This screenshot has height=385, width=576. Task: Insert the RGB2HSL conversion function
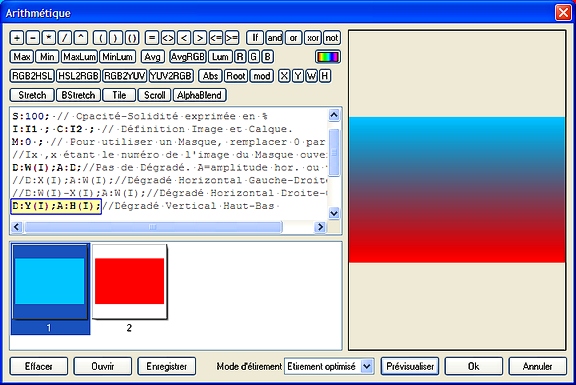pos(32,76)
